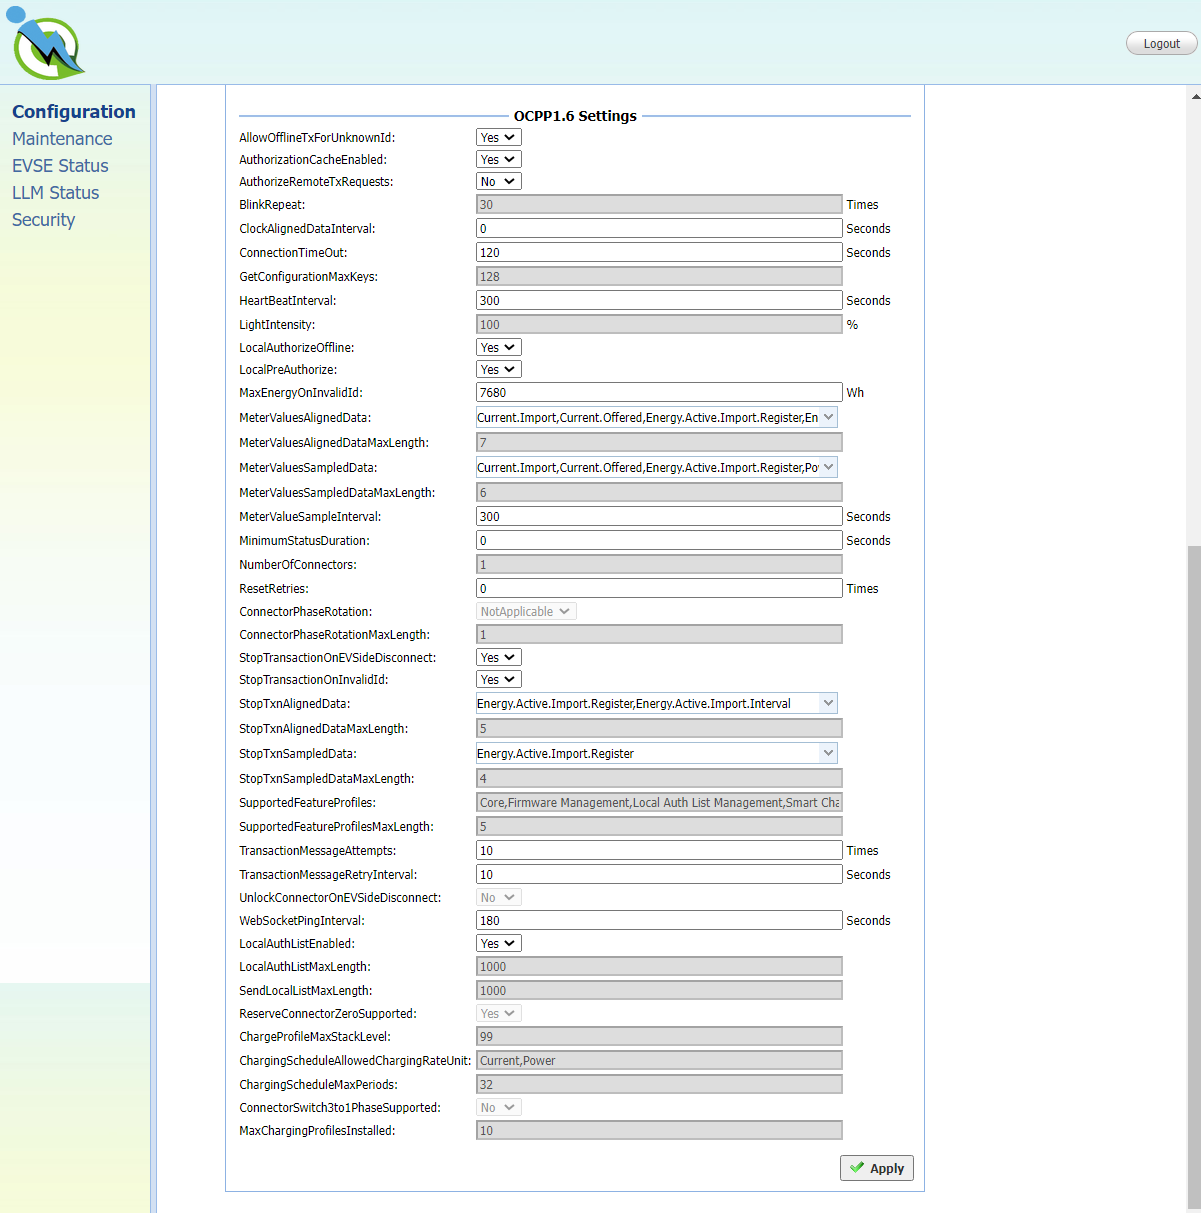Click the Apply button

pos(877,1168)
